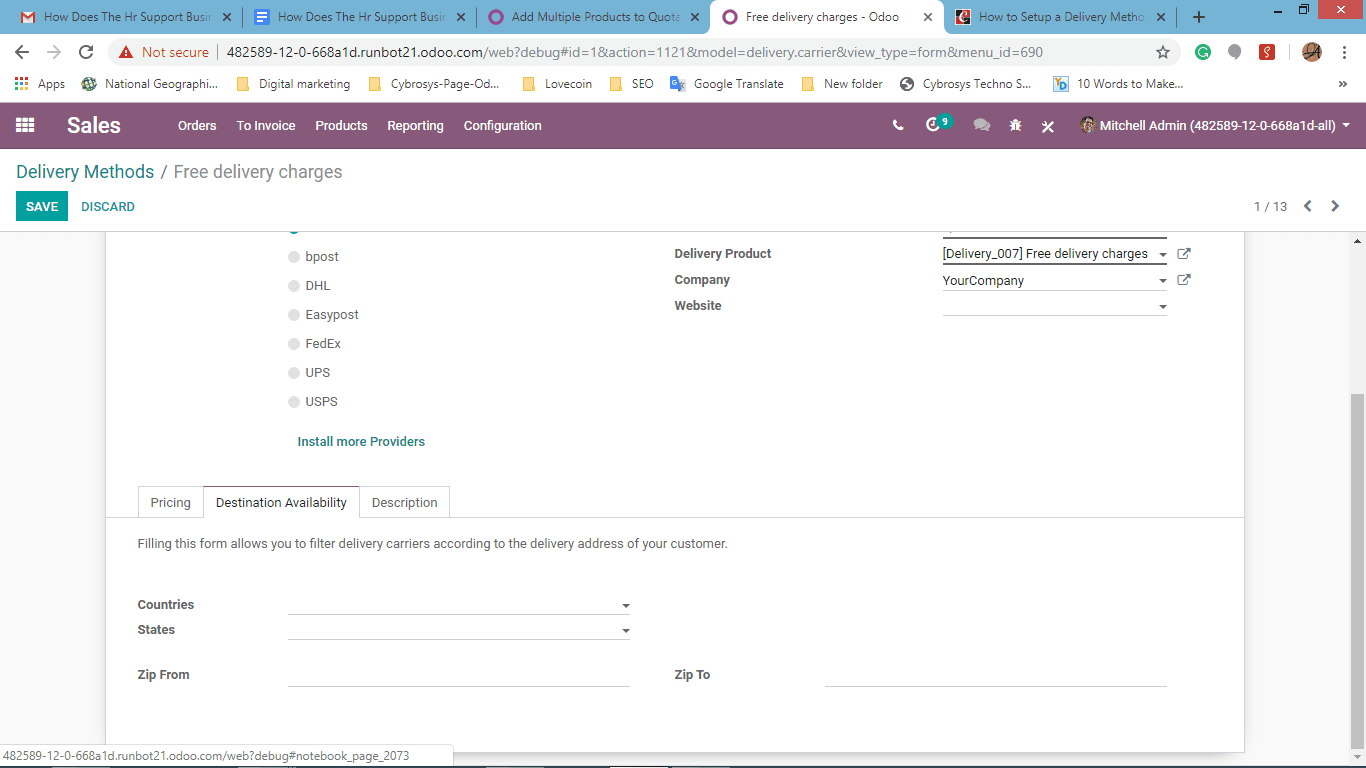Close the Add Multiple Products tab
Viewport: 1366px width, 768px height.
695,17
